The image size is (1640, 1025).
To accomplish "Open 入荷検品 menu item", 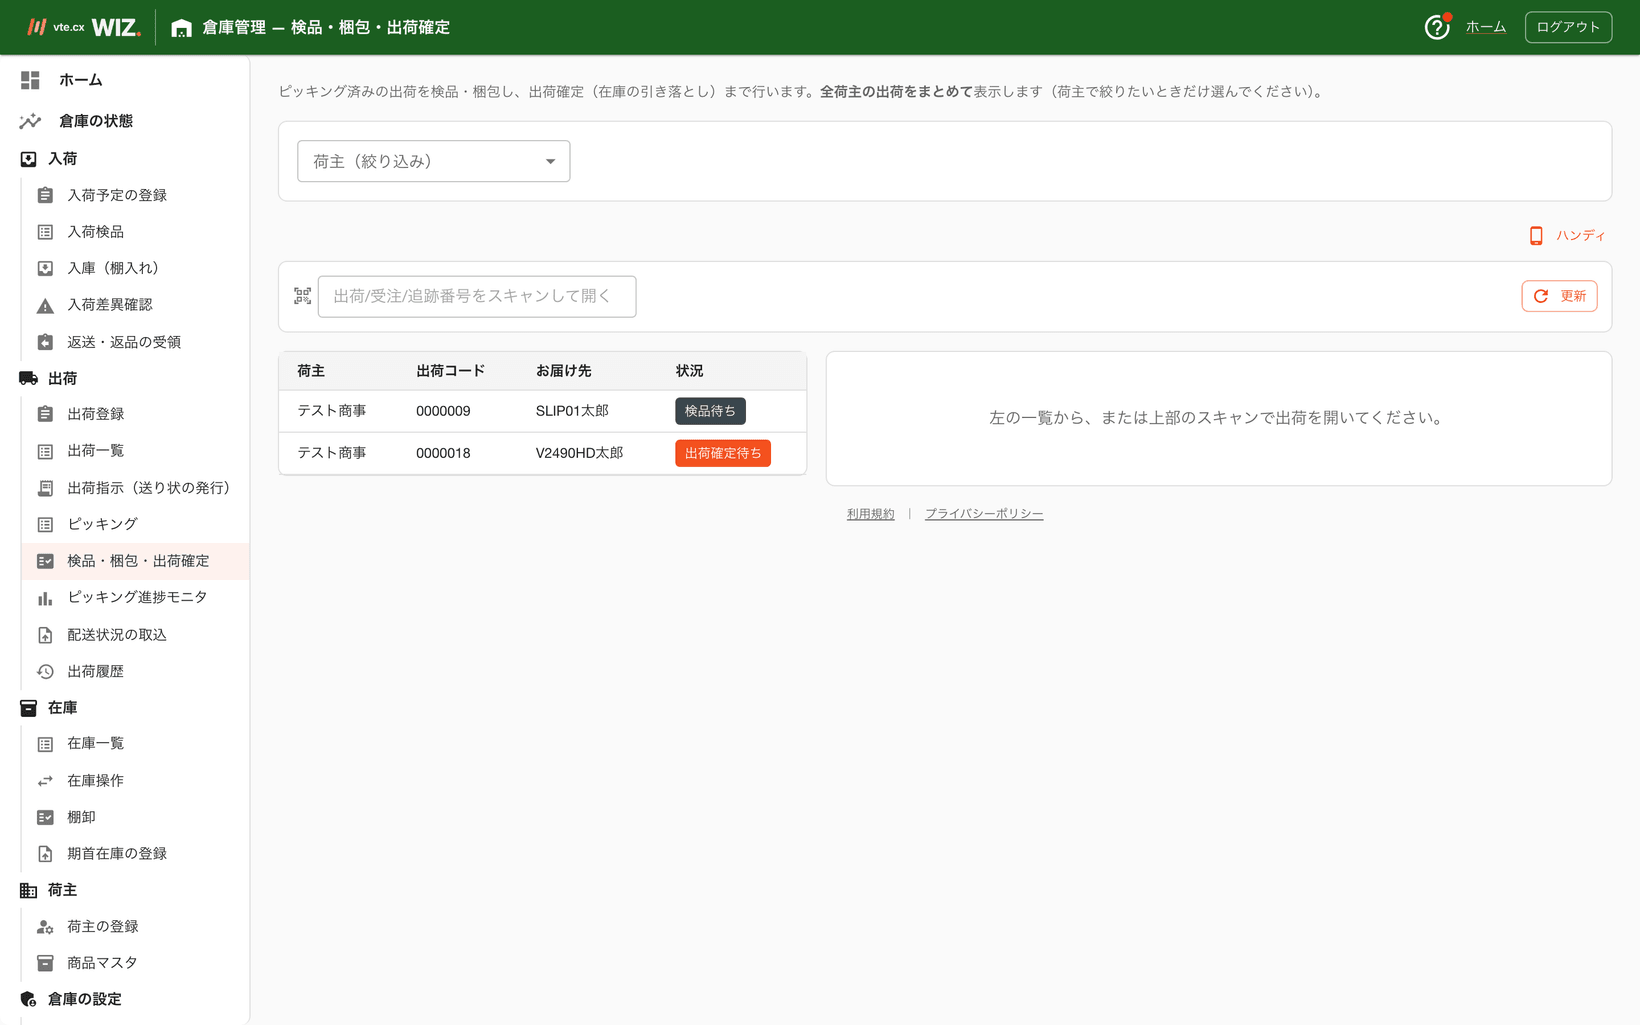I will [x=134, y=232].
